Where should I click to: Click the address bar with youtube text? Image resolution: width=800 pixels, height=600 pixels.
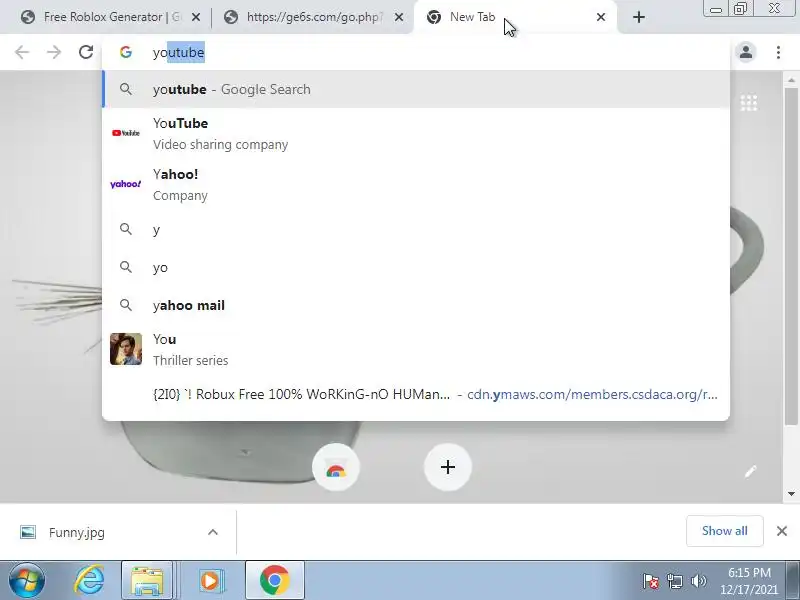[x=416, y=52]
